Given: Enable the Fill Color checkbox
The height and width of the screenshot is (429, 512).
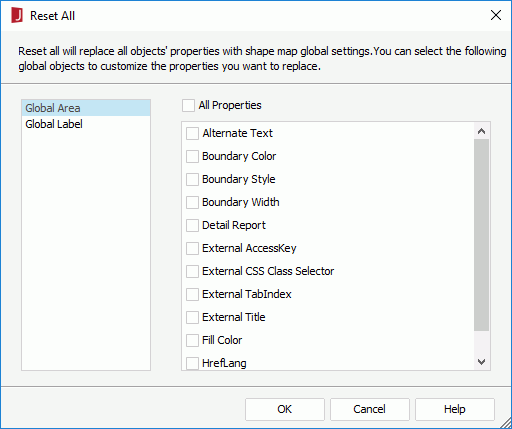Looking at the screenshot, I should click(x=192, y=340).
